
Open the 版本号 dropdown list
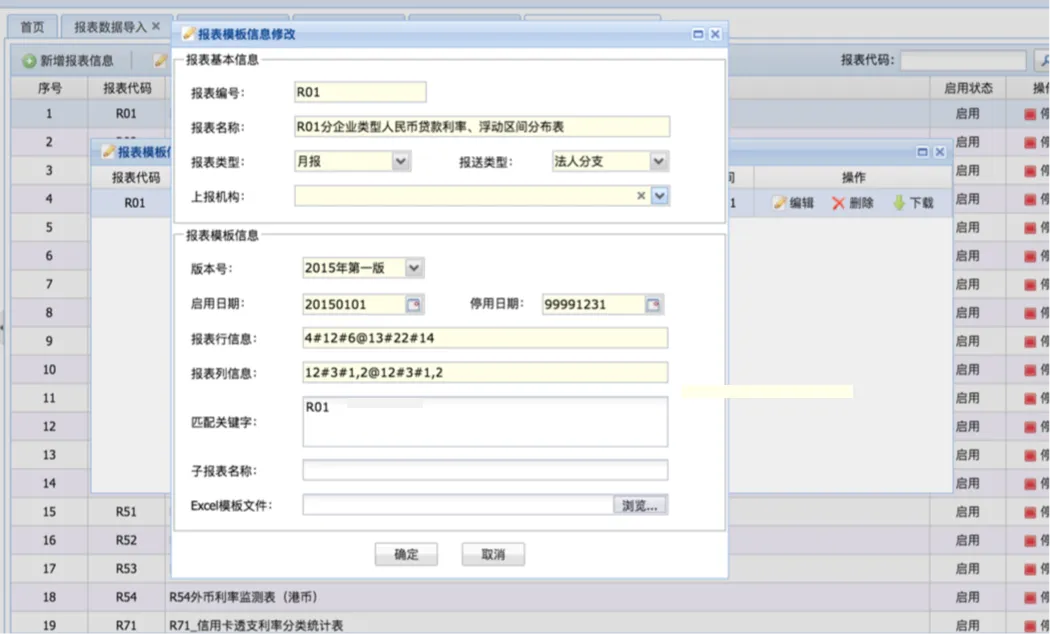[415, 268]
